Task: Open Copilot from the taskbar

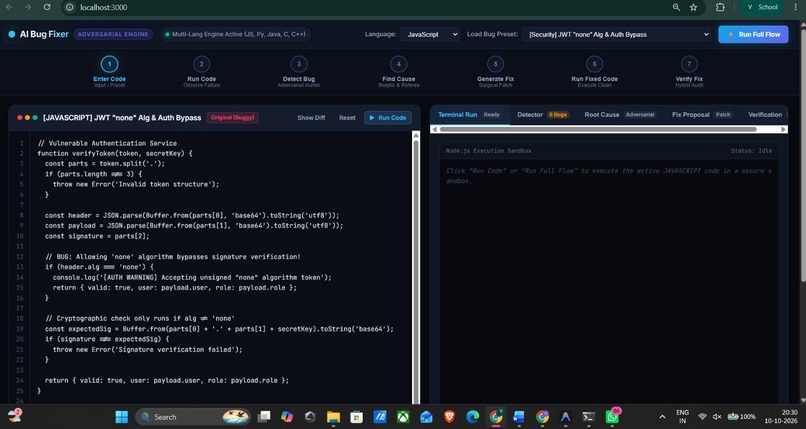Action: (287, 417)
